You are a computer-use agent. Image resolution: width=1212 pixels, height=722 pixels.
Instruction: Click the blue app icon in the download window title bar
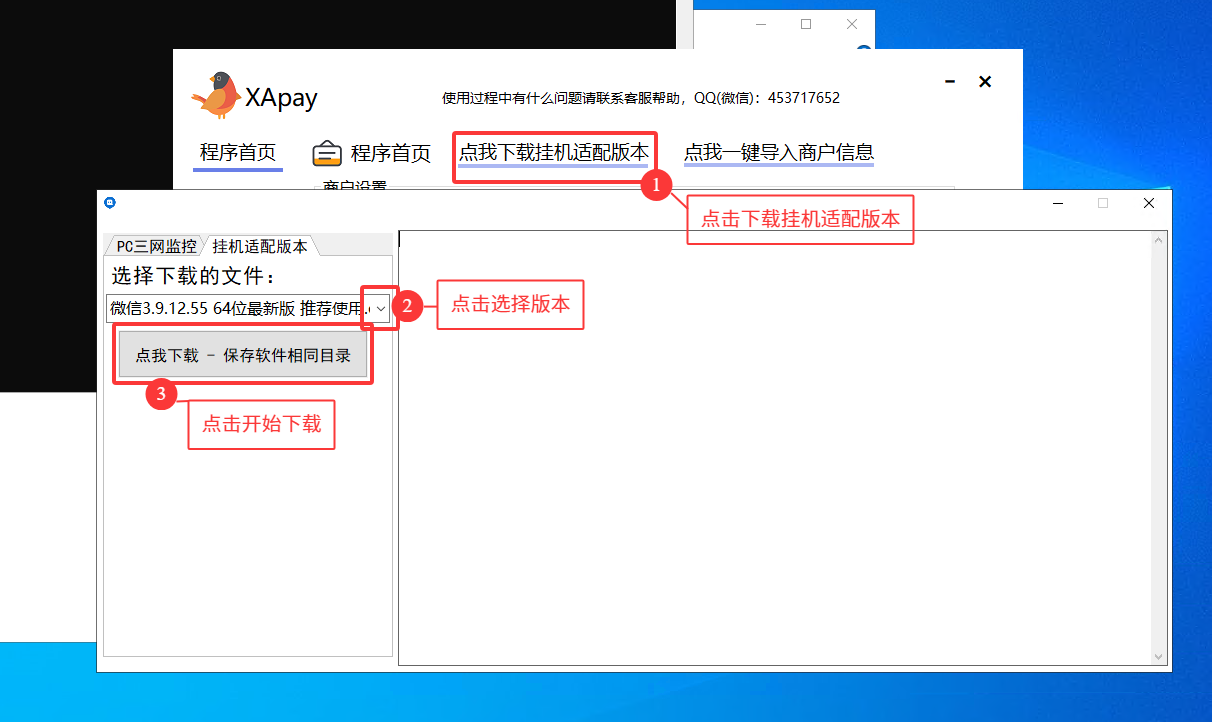pos(110,203)
